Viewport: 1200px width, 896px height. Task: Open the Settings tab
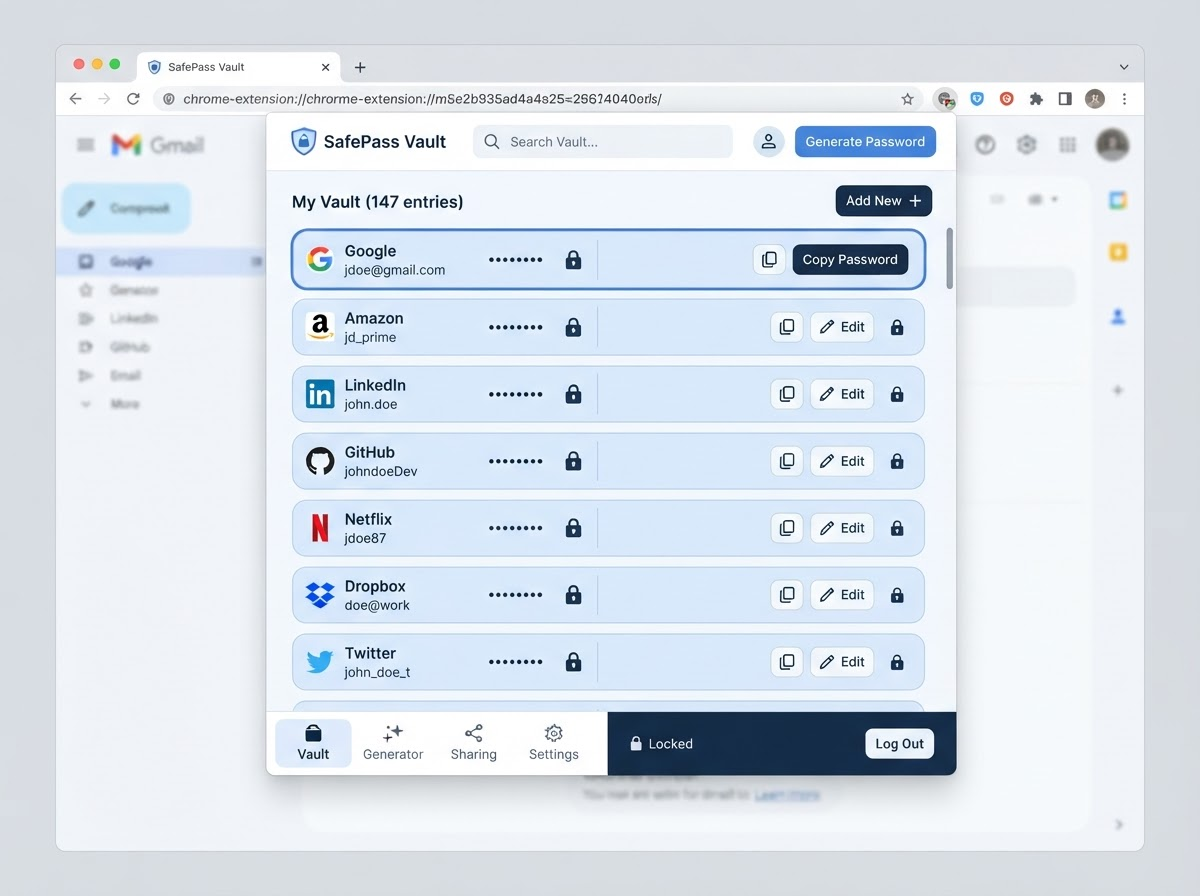tap(554, 743)
